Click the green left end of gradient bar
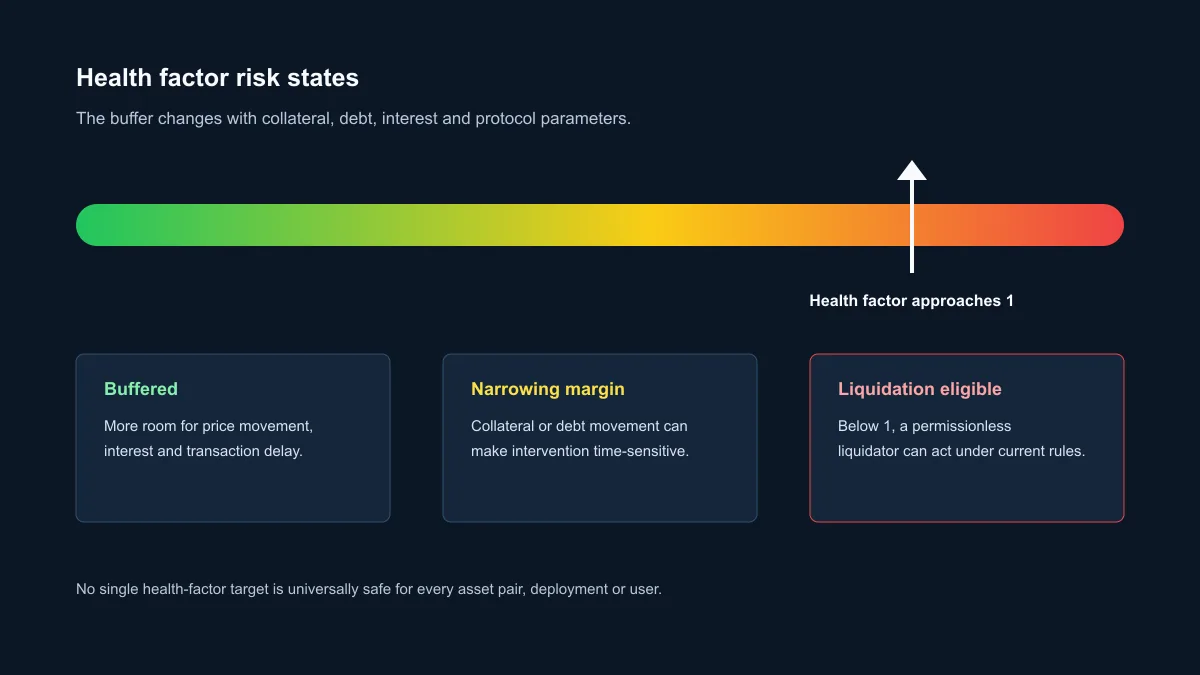The image size is (1200, 675). tap(100, 225)
